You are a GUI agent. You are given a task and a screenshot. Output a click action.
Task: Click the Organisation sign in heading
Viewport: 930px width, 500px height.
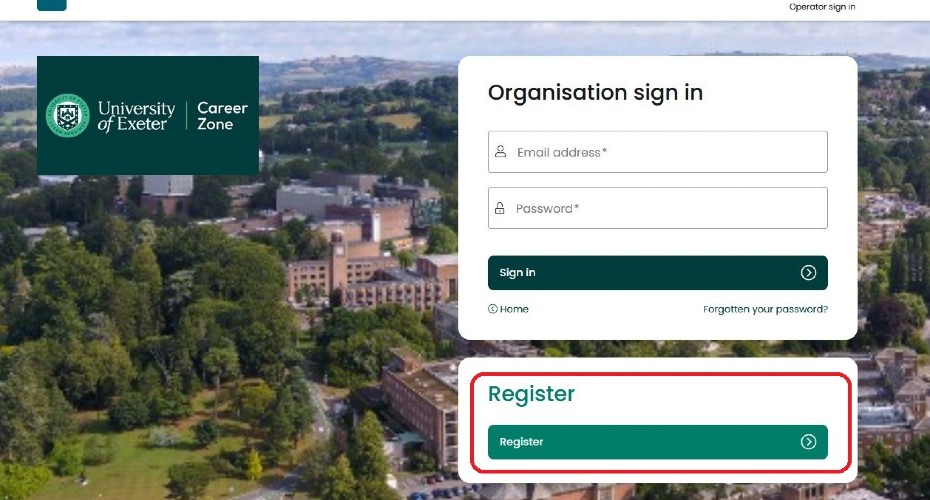[595, 93]
